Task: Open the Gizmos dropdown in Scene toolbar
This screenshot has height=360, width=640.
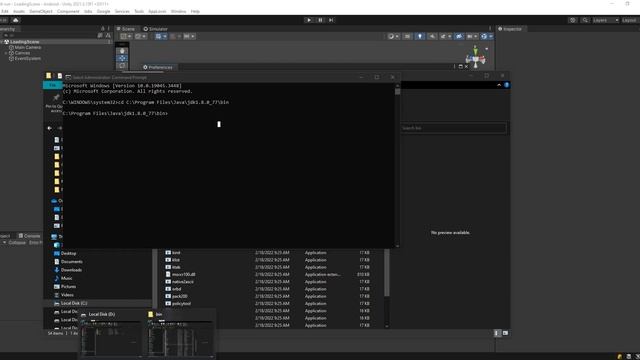Action: pyautogui.click(x=486, y=36)
